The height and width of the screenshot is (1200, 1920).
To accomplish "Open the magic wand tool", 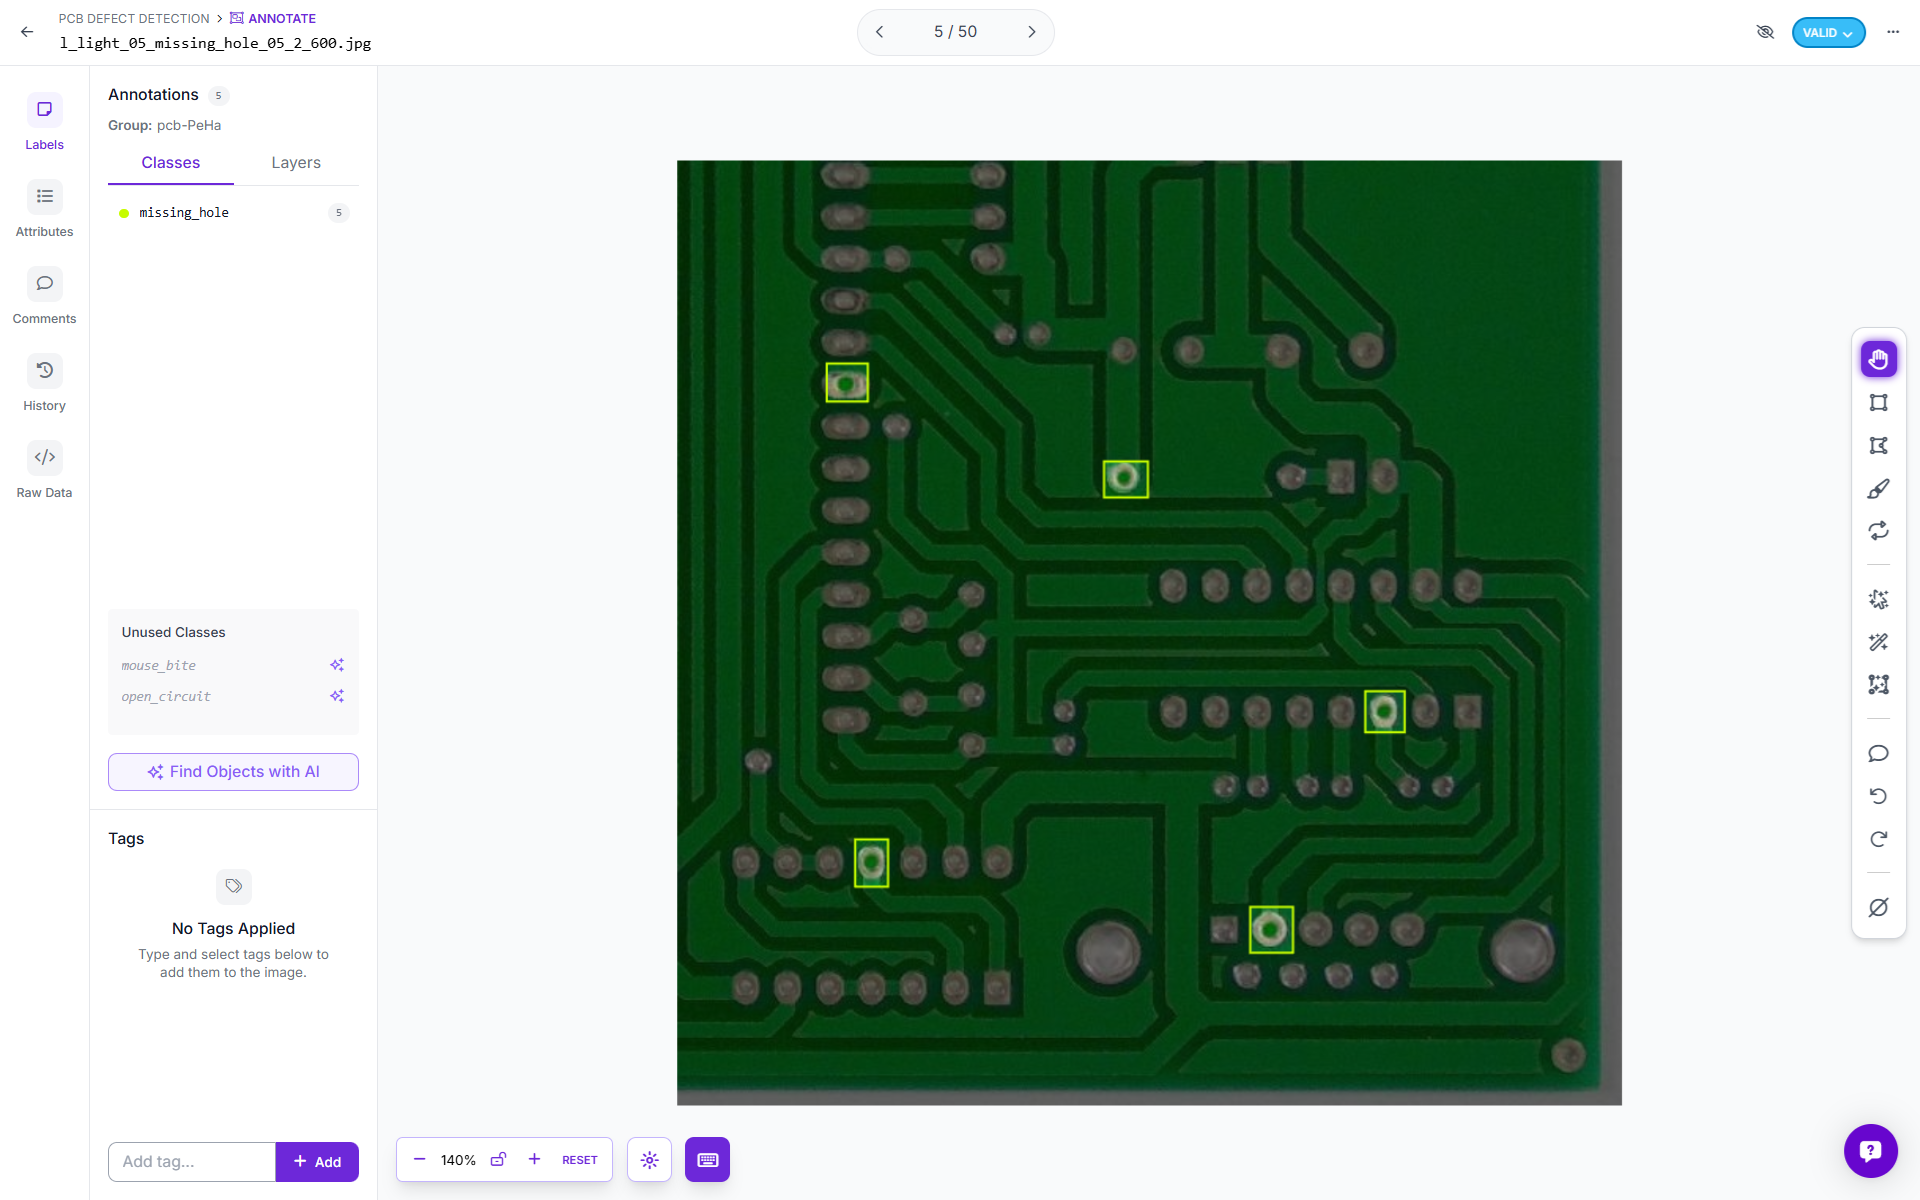I will tap(1878, 642).
